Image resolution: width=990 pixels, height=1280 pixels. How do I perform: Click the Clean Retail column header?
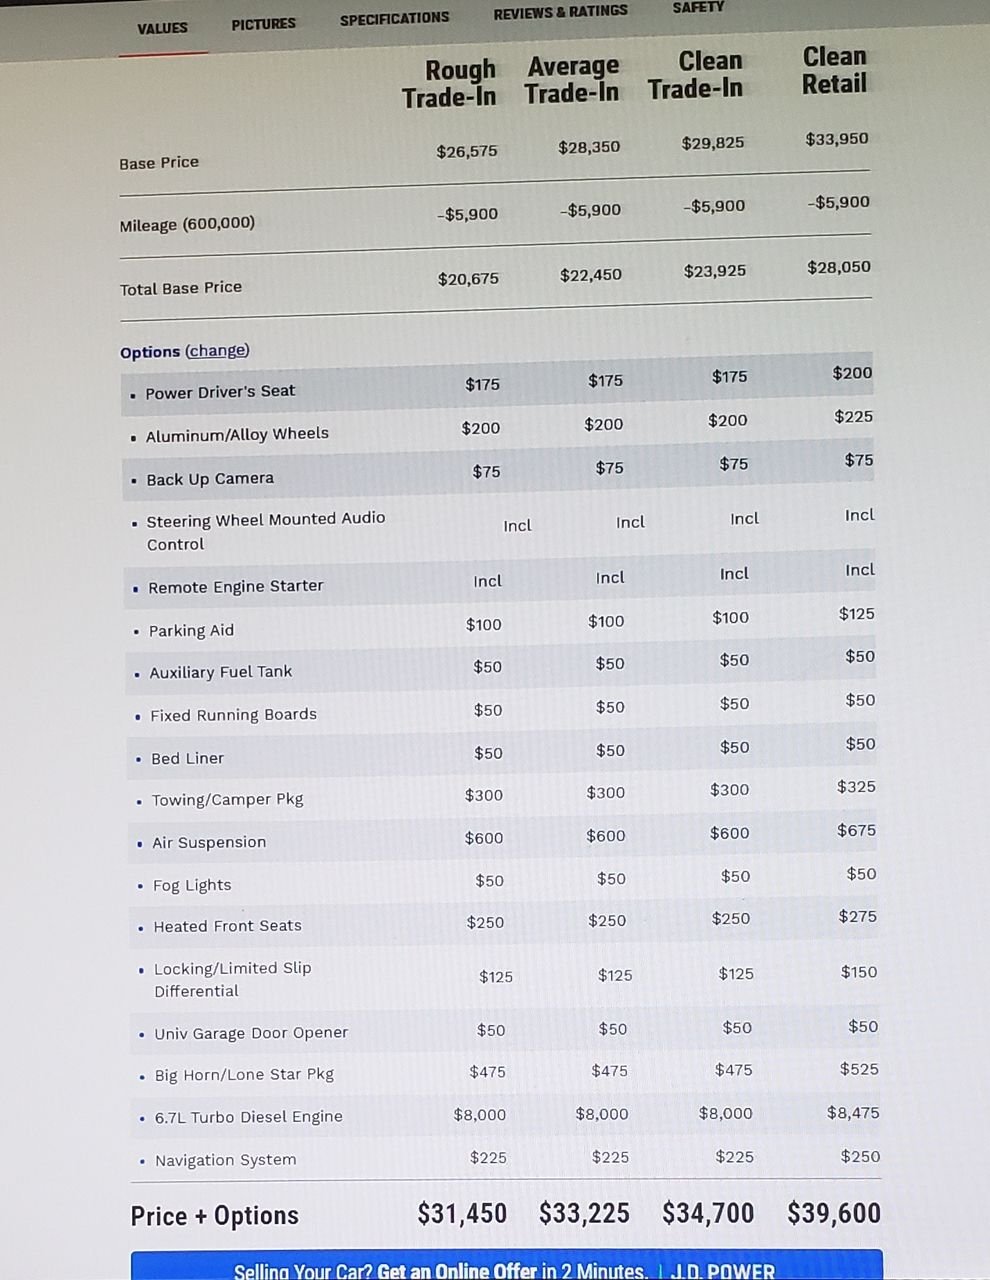click(834, 70)
